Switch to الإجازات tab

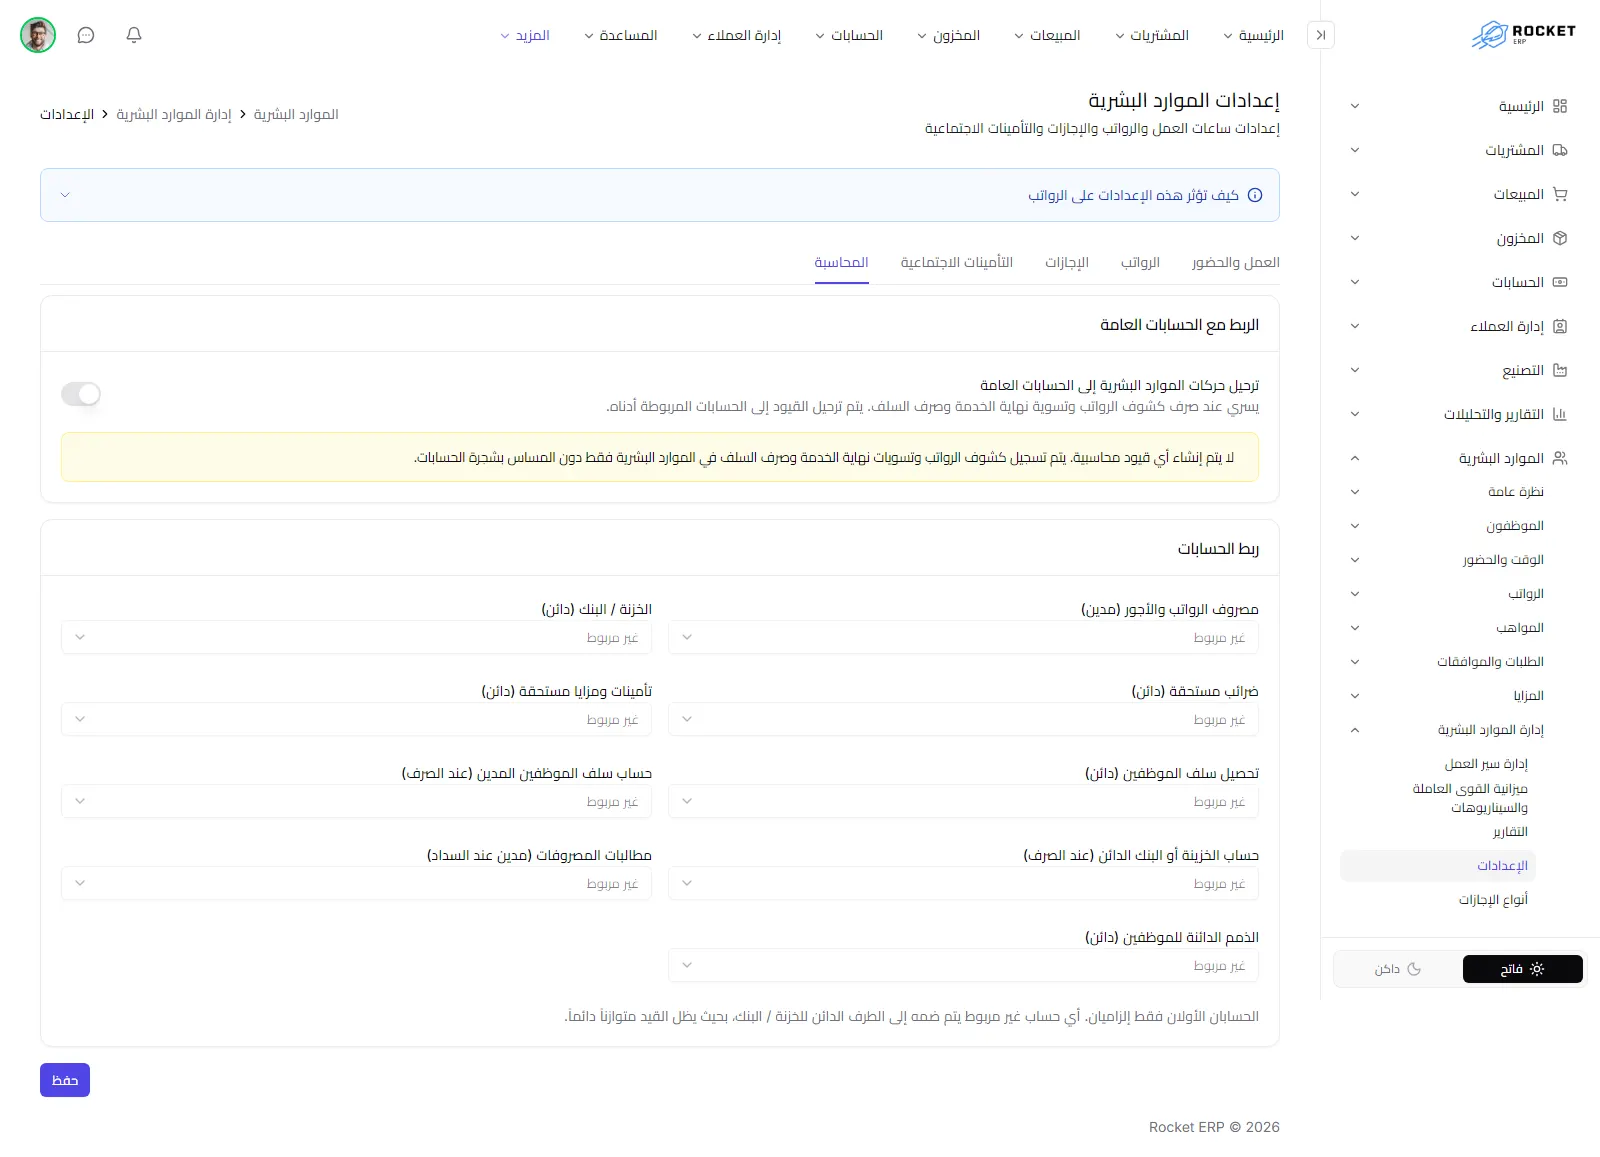1067,262
